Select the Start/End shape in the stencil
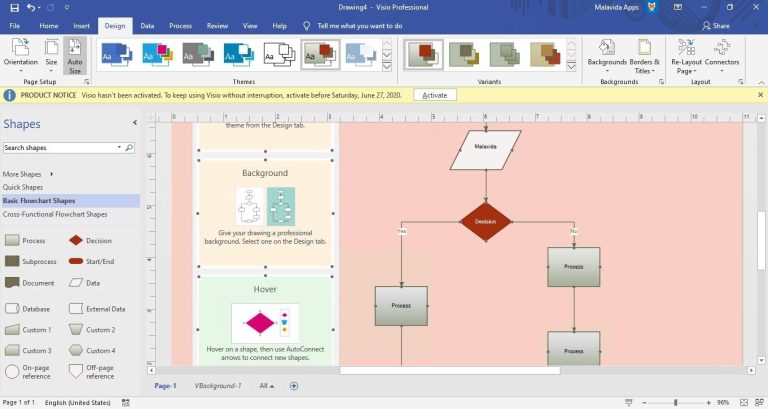768x409 pixels. 75,261
